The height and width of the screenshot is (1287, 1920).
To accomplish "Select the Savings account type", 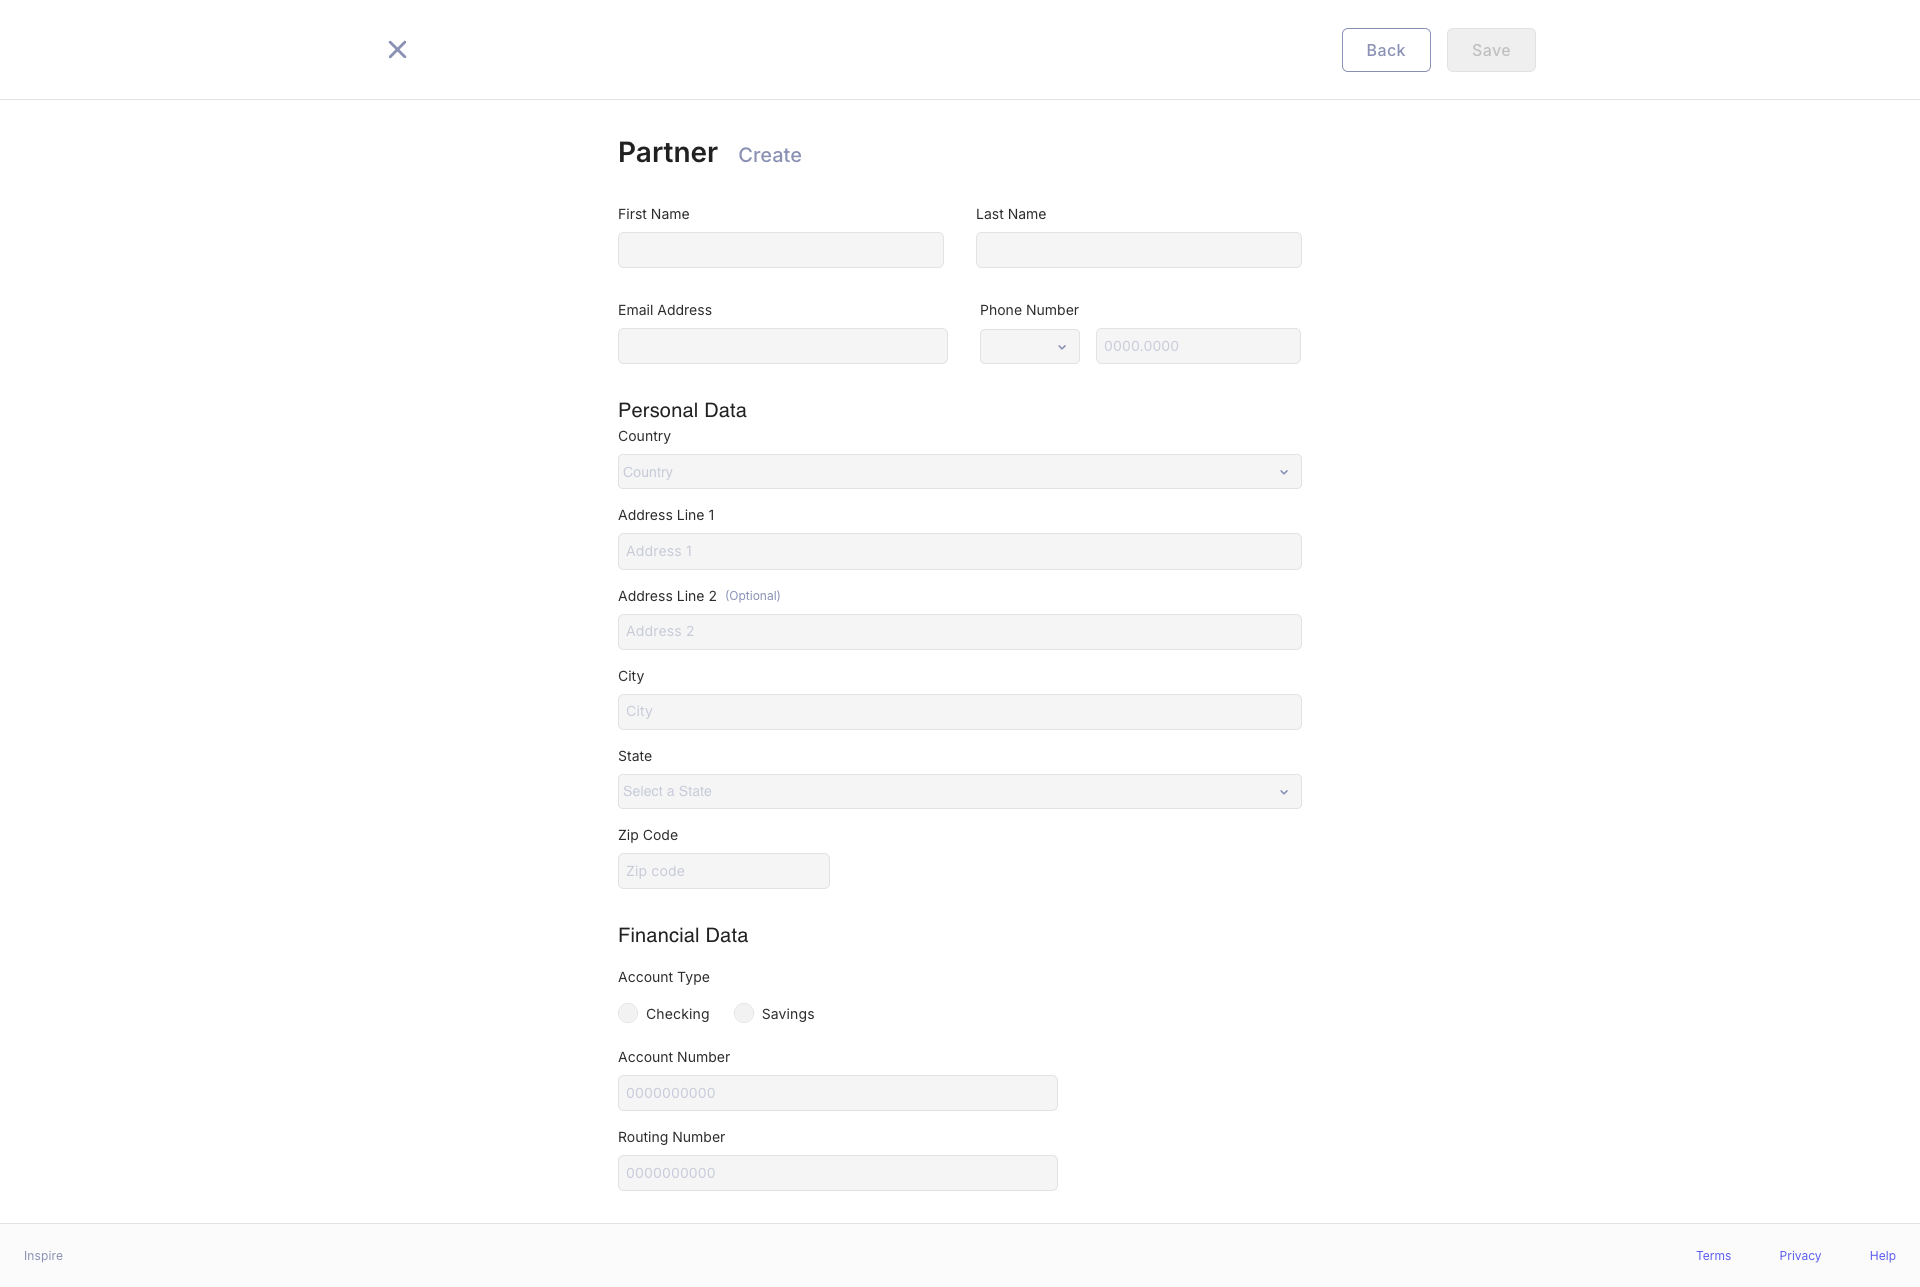I will [x=744, y=1013].
